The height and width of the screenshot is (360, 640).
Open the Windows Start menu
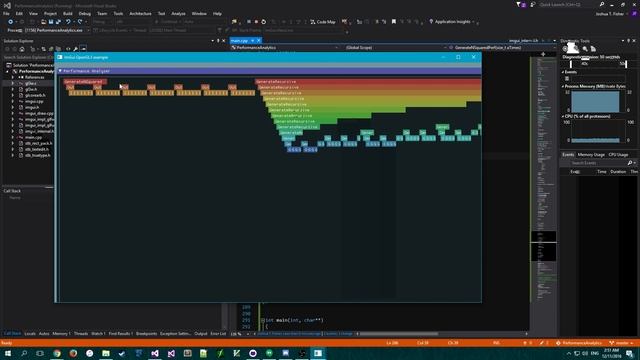(7, 353)
